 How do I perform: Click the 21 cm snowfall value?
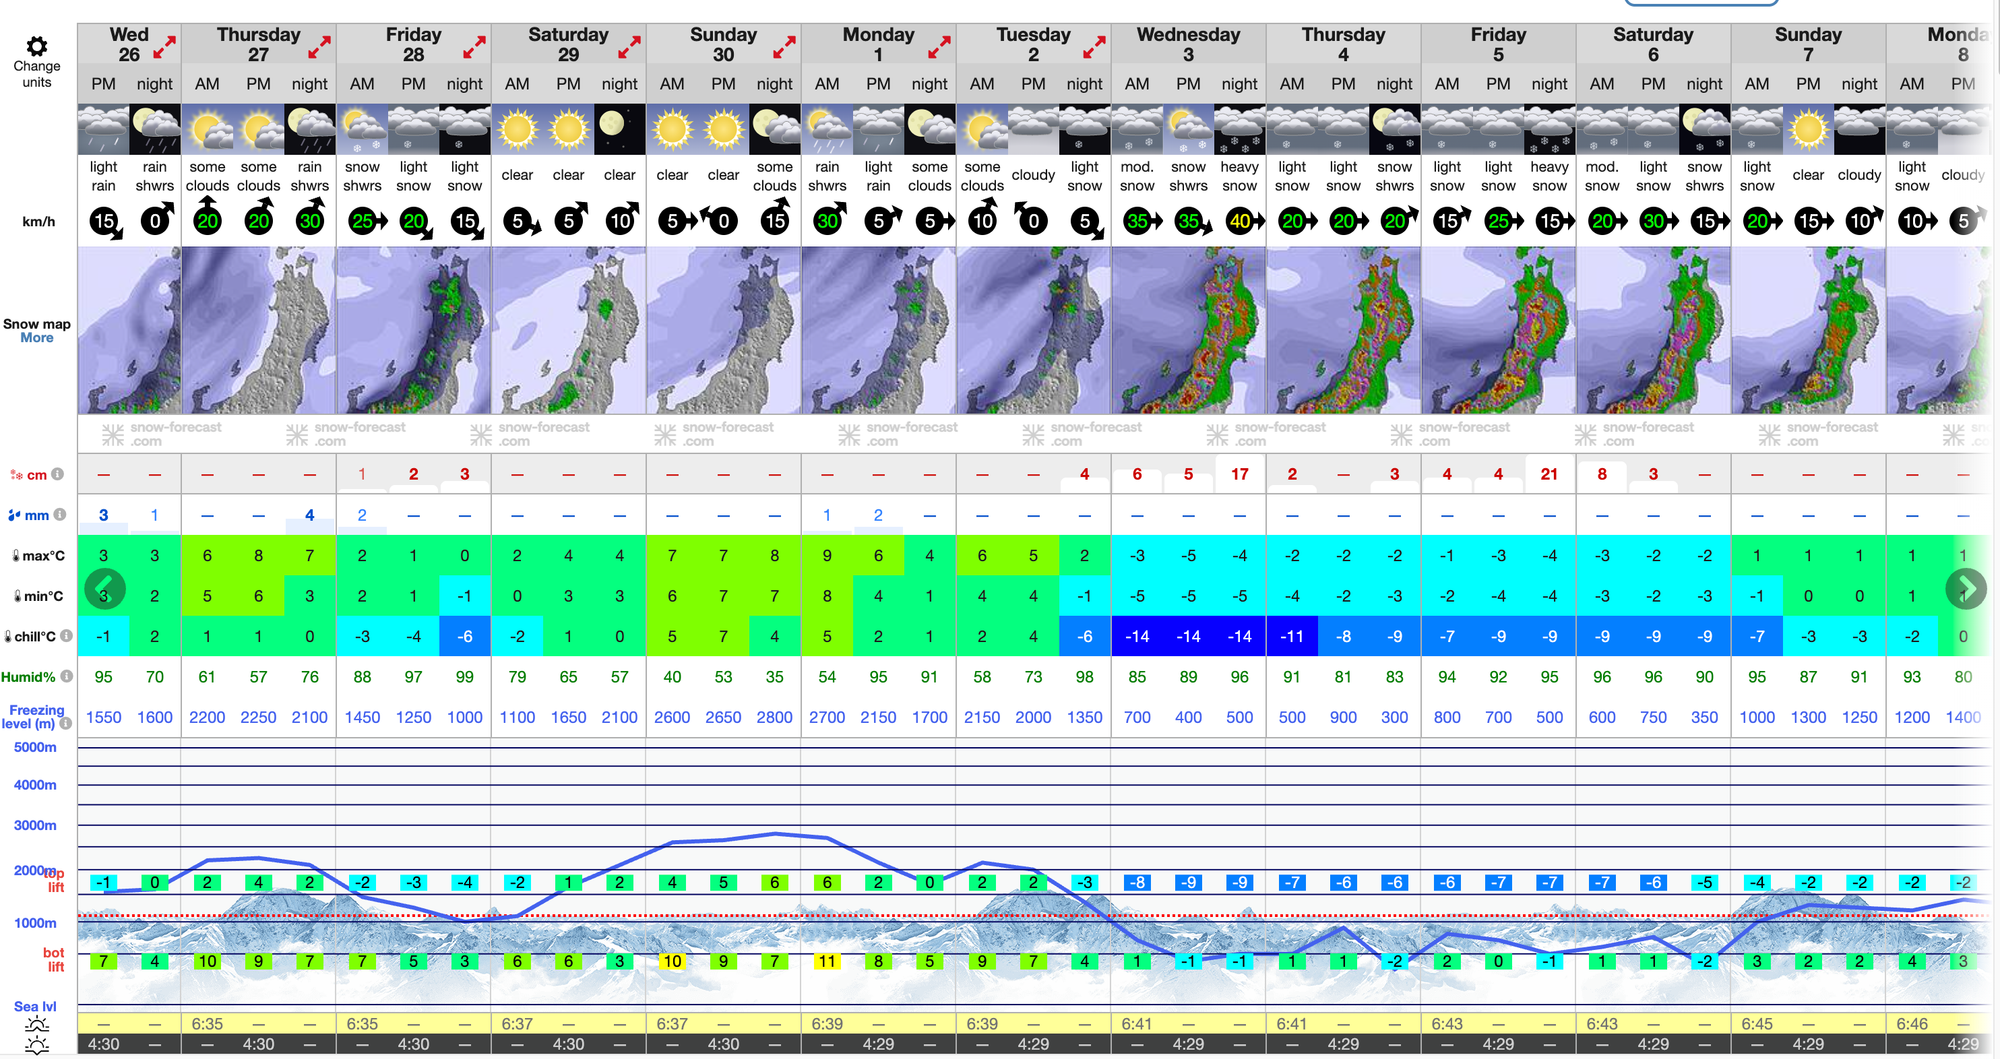(1549, 474)
